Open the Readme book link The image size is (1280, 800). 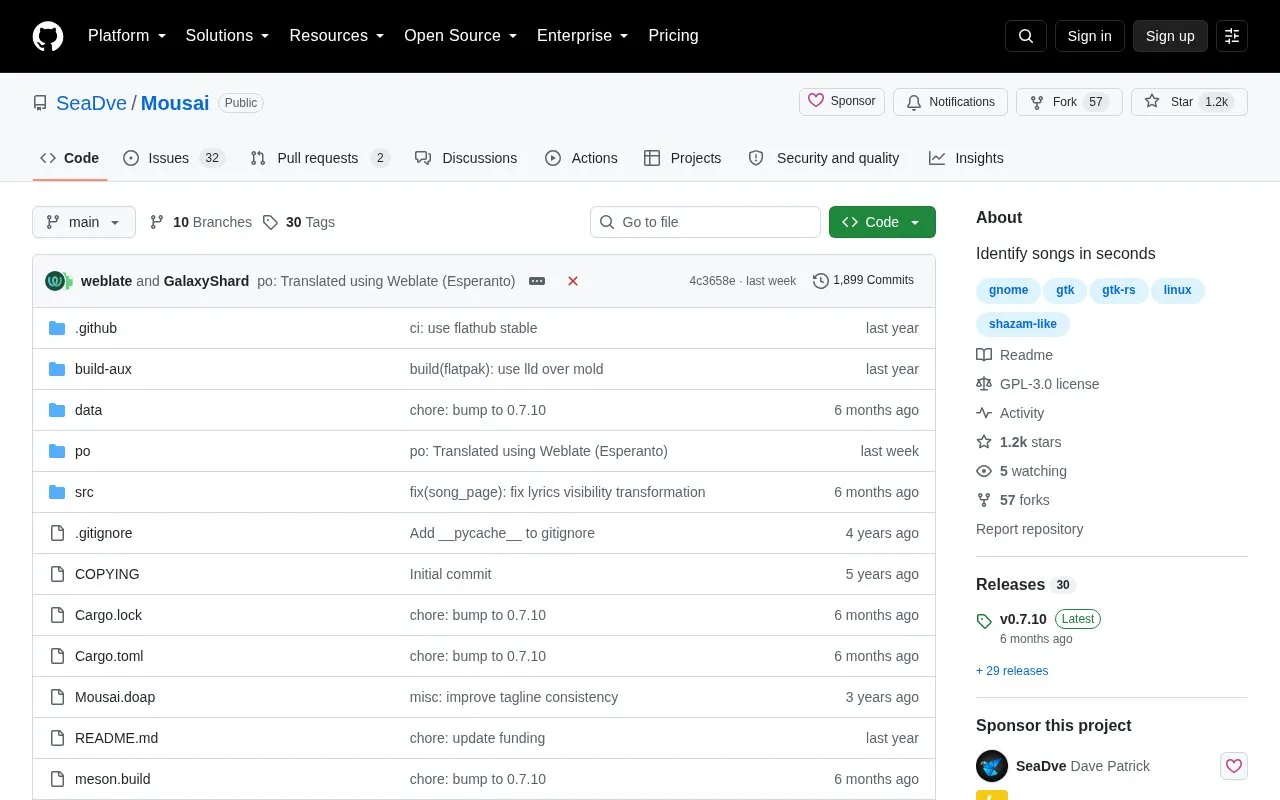1015,355
